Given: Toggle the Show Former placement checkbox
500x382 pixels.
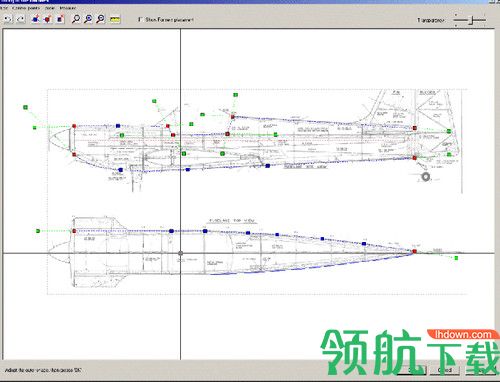Looking at the screenshot, I should coord(141,20).
